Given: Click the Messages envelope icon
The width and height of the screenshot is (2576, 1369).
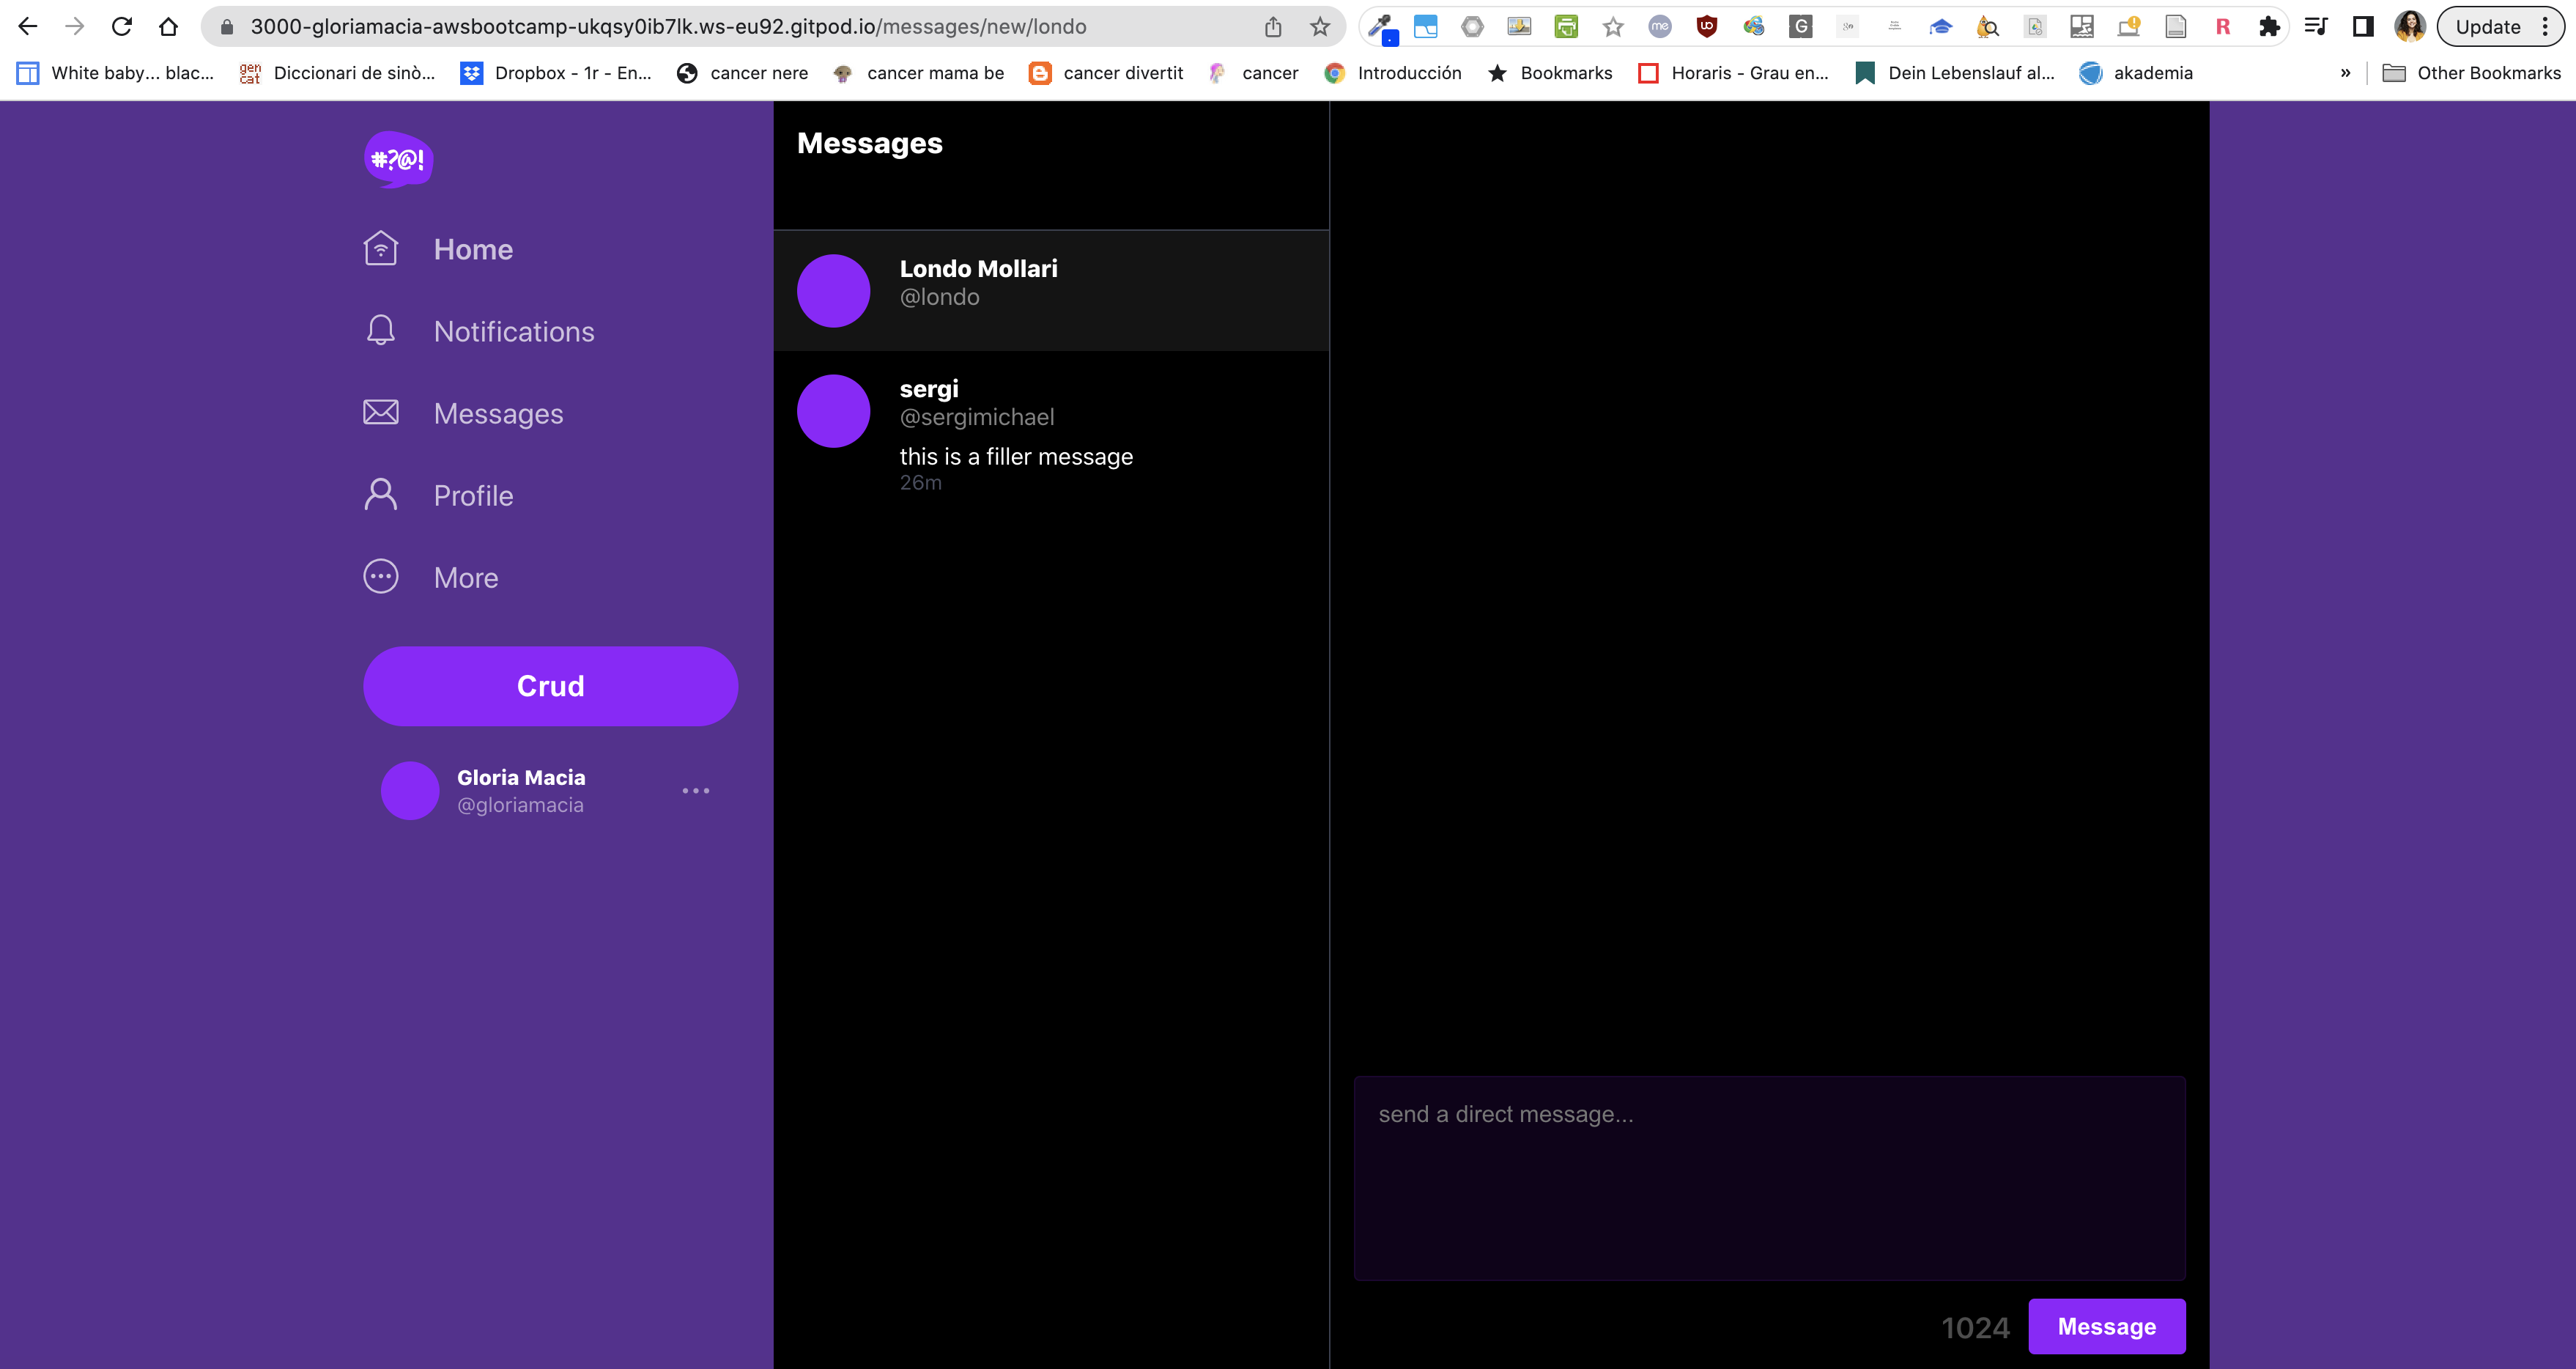Looking at the screenshot, I should [x=380, y=412].
